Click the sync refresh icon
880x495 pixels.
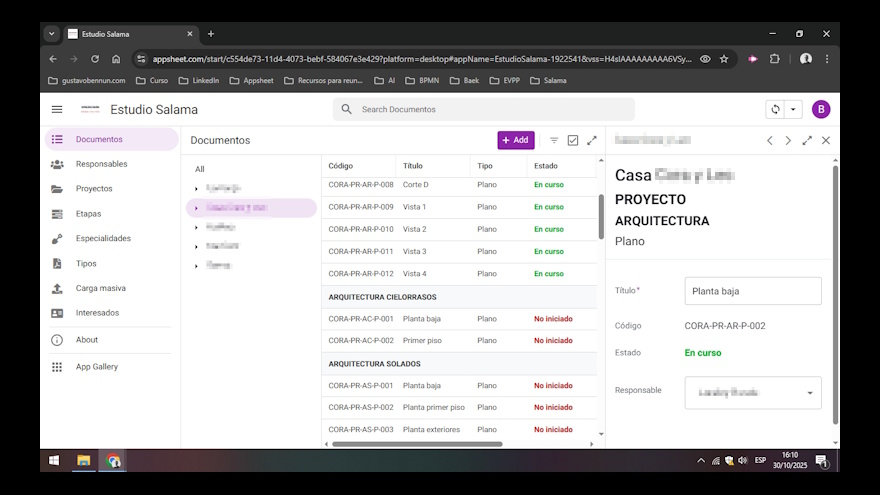pos(774,109)
